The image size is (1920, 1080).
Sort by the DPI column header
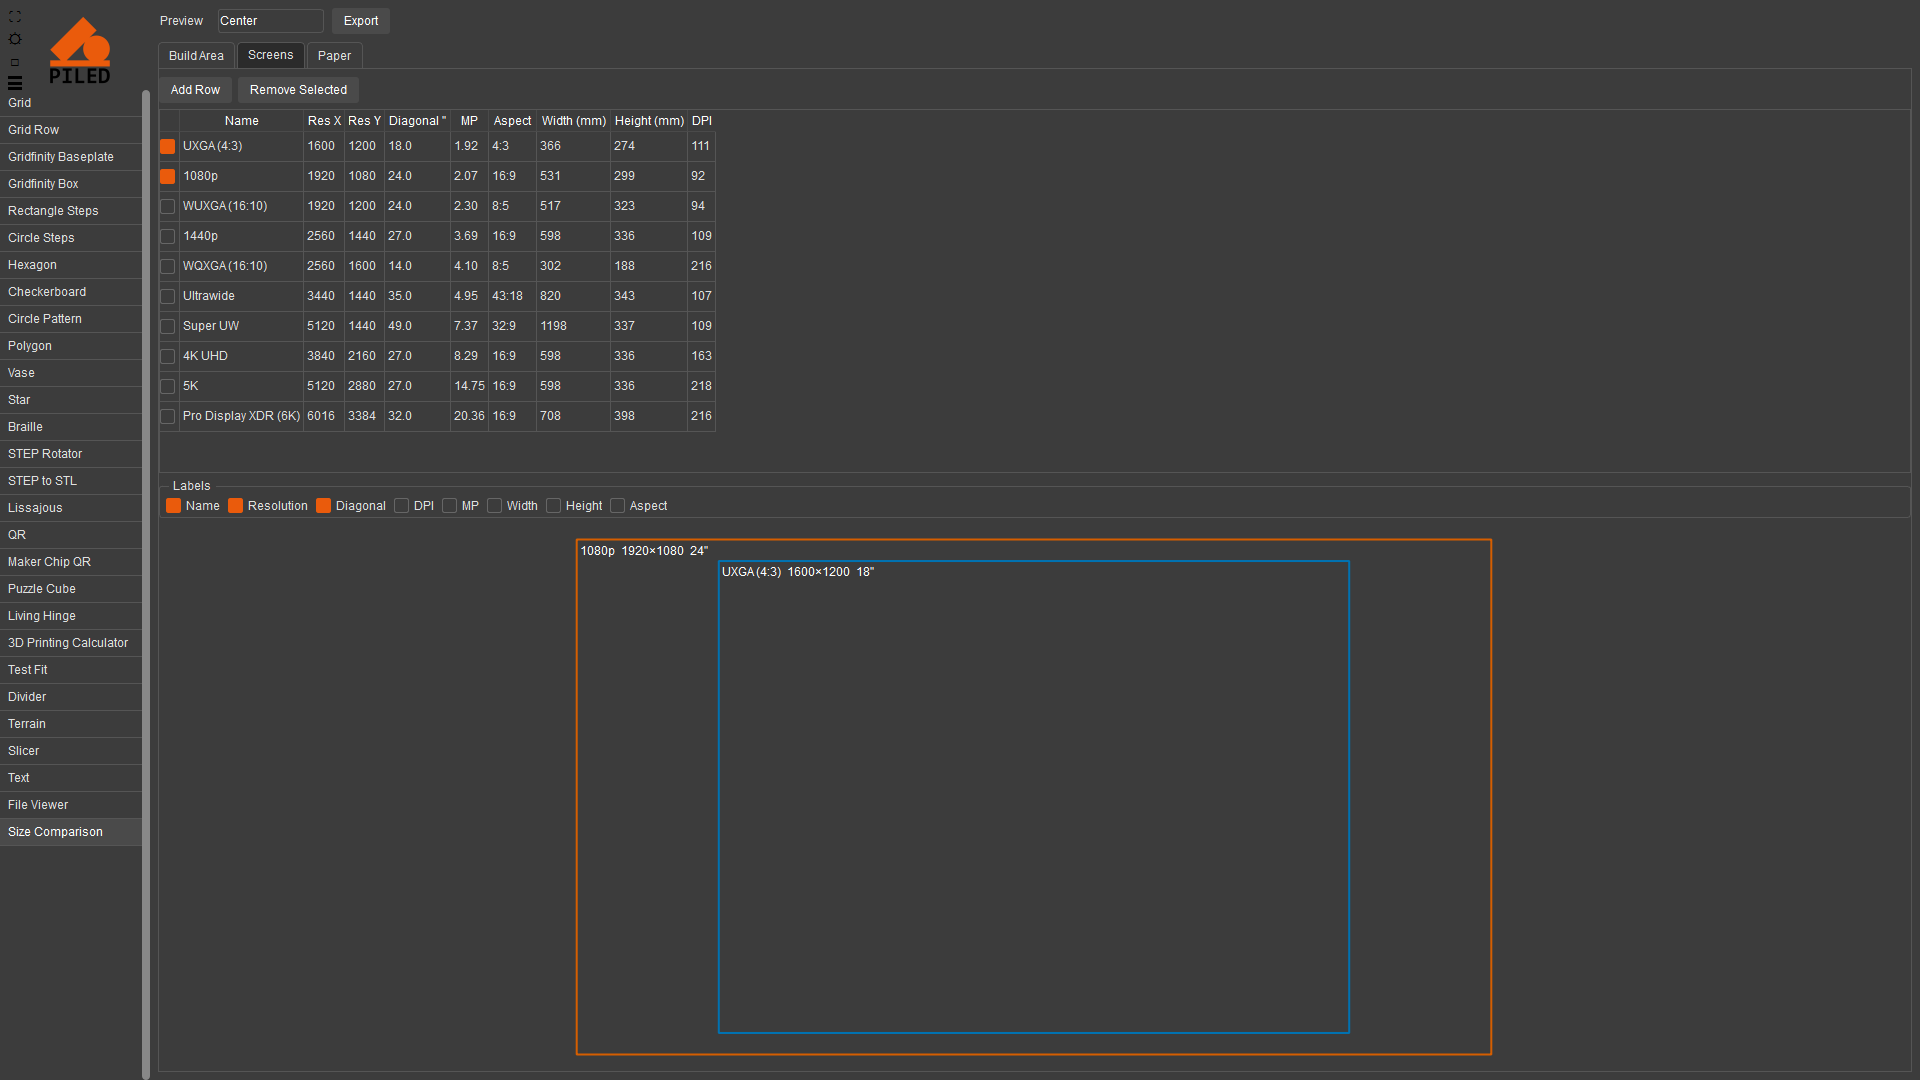tap(702, 121)
